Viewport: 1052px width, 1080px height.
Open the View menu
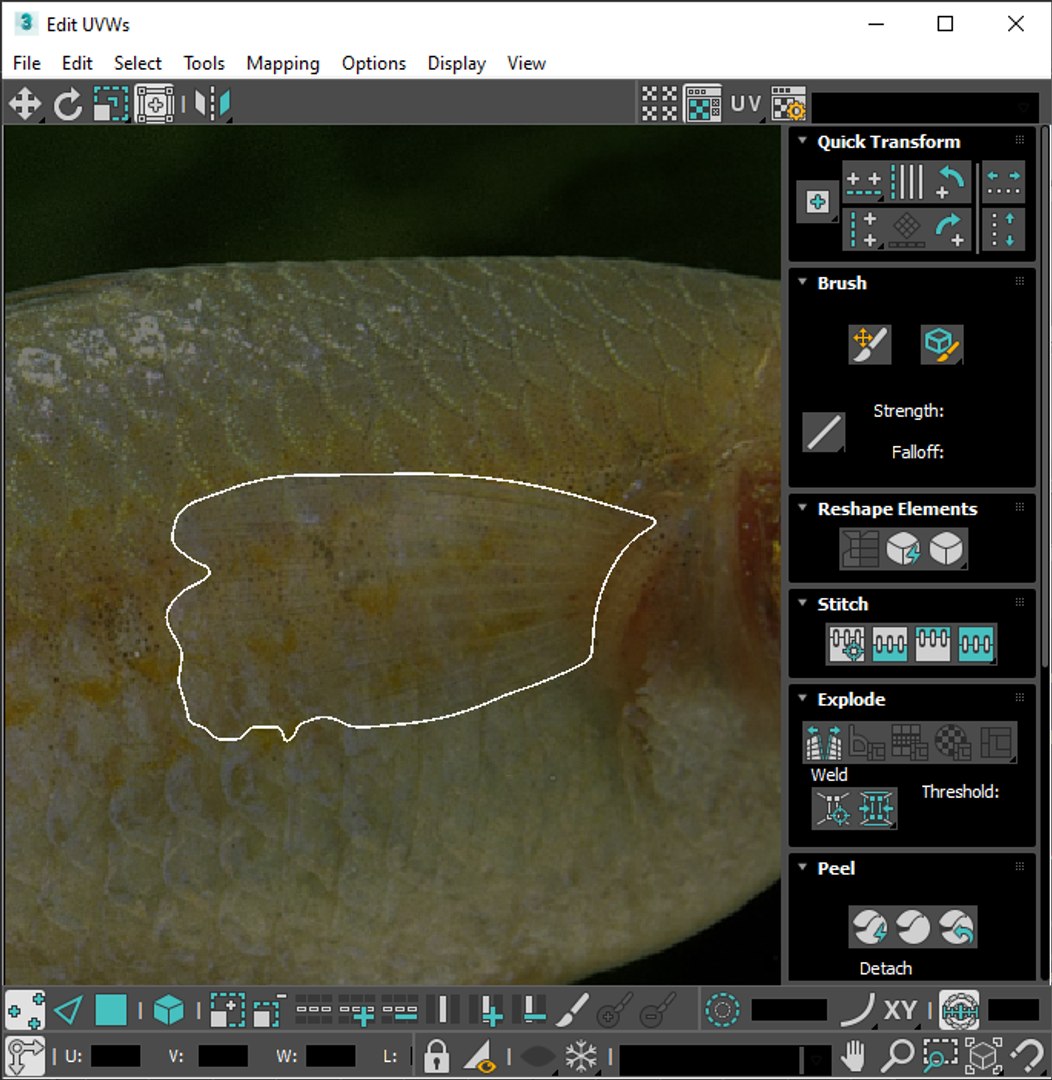click(x=527, y=63)
